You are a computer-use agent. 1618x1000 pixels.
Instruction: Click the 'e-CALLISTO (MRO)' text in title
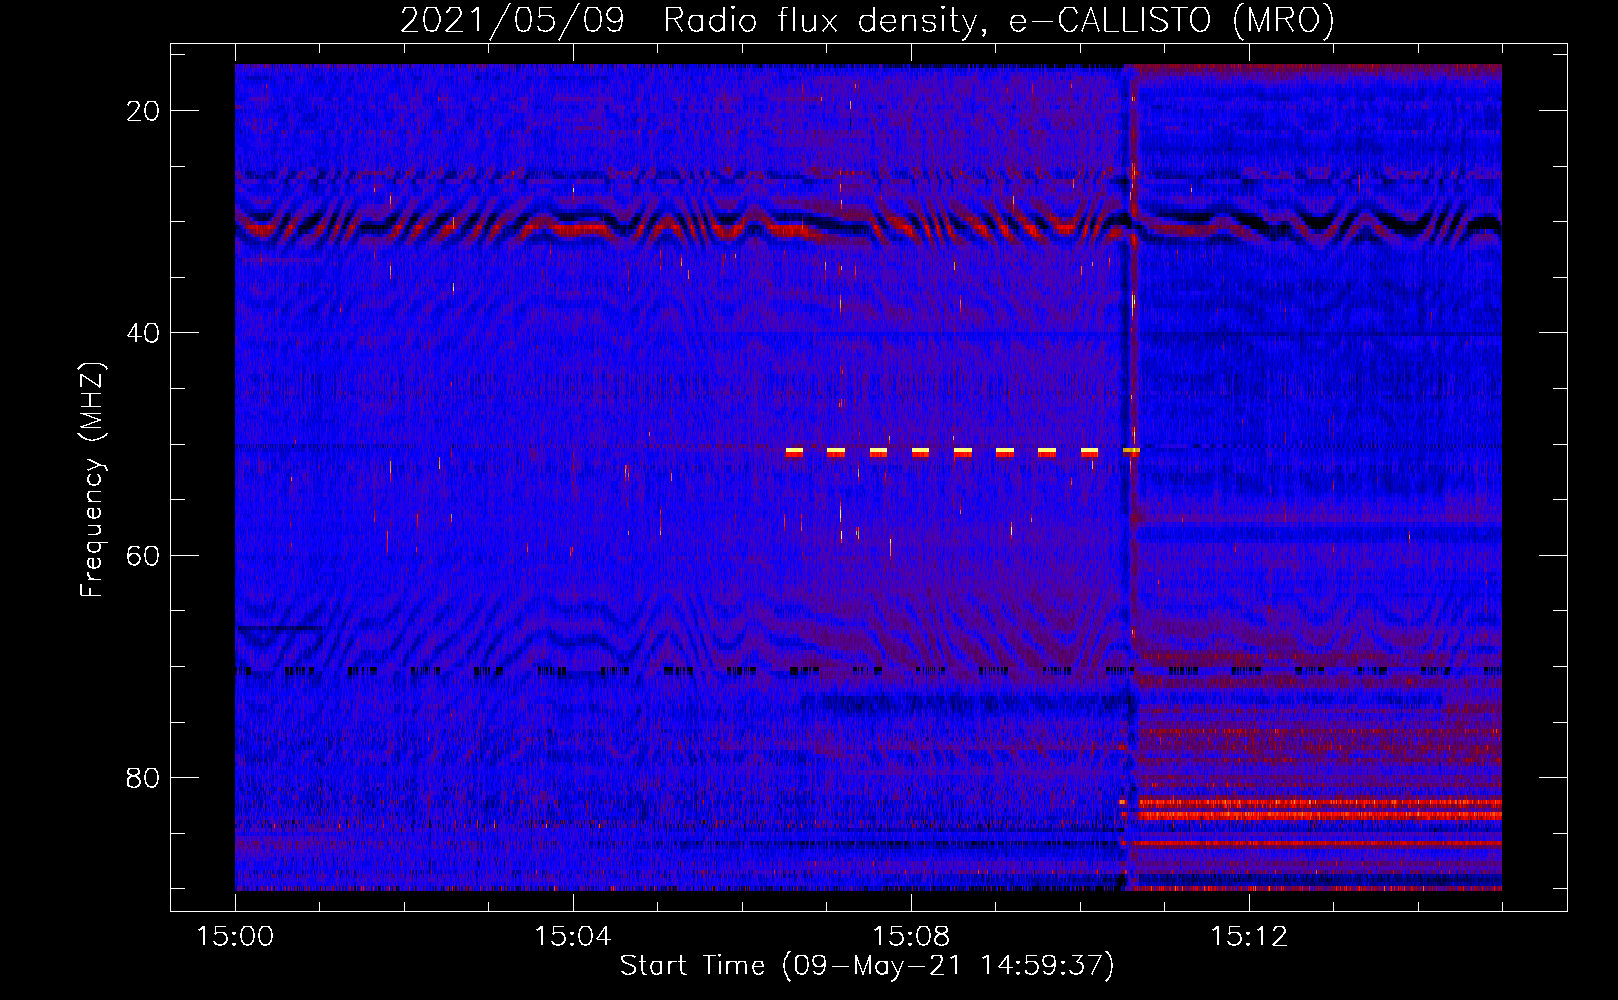(1172, 20)
